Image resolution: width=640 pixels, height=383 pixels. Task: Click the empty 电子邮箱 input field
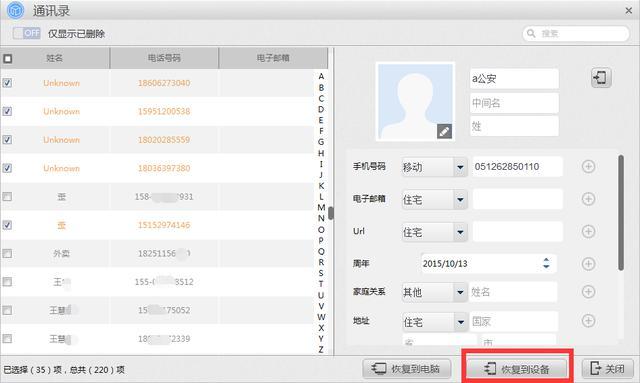coord(518,199)
